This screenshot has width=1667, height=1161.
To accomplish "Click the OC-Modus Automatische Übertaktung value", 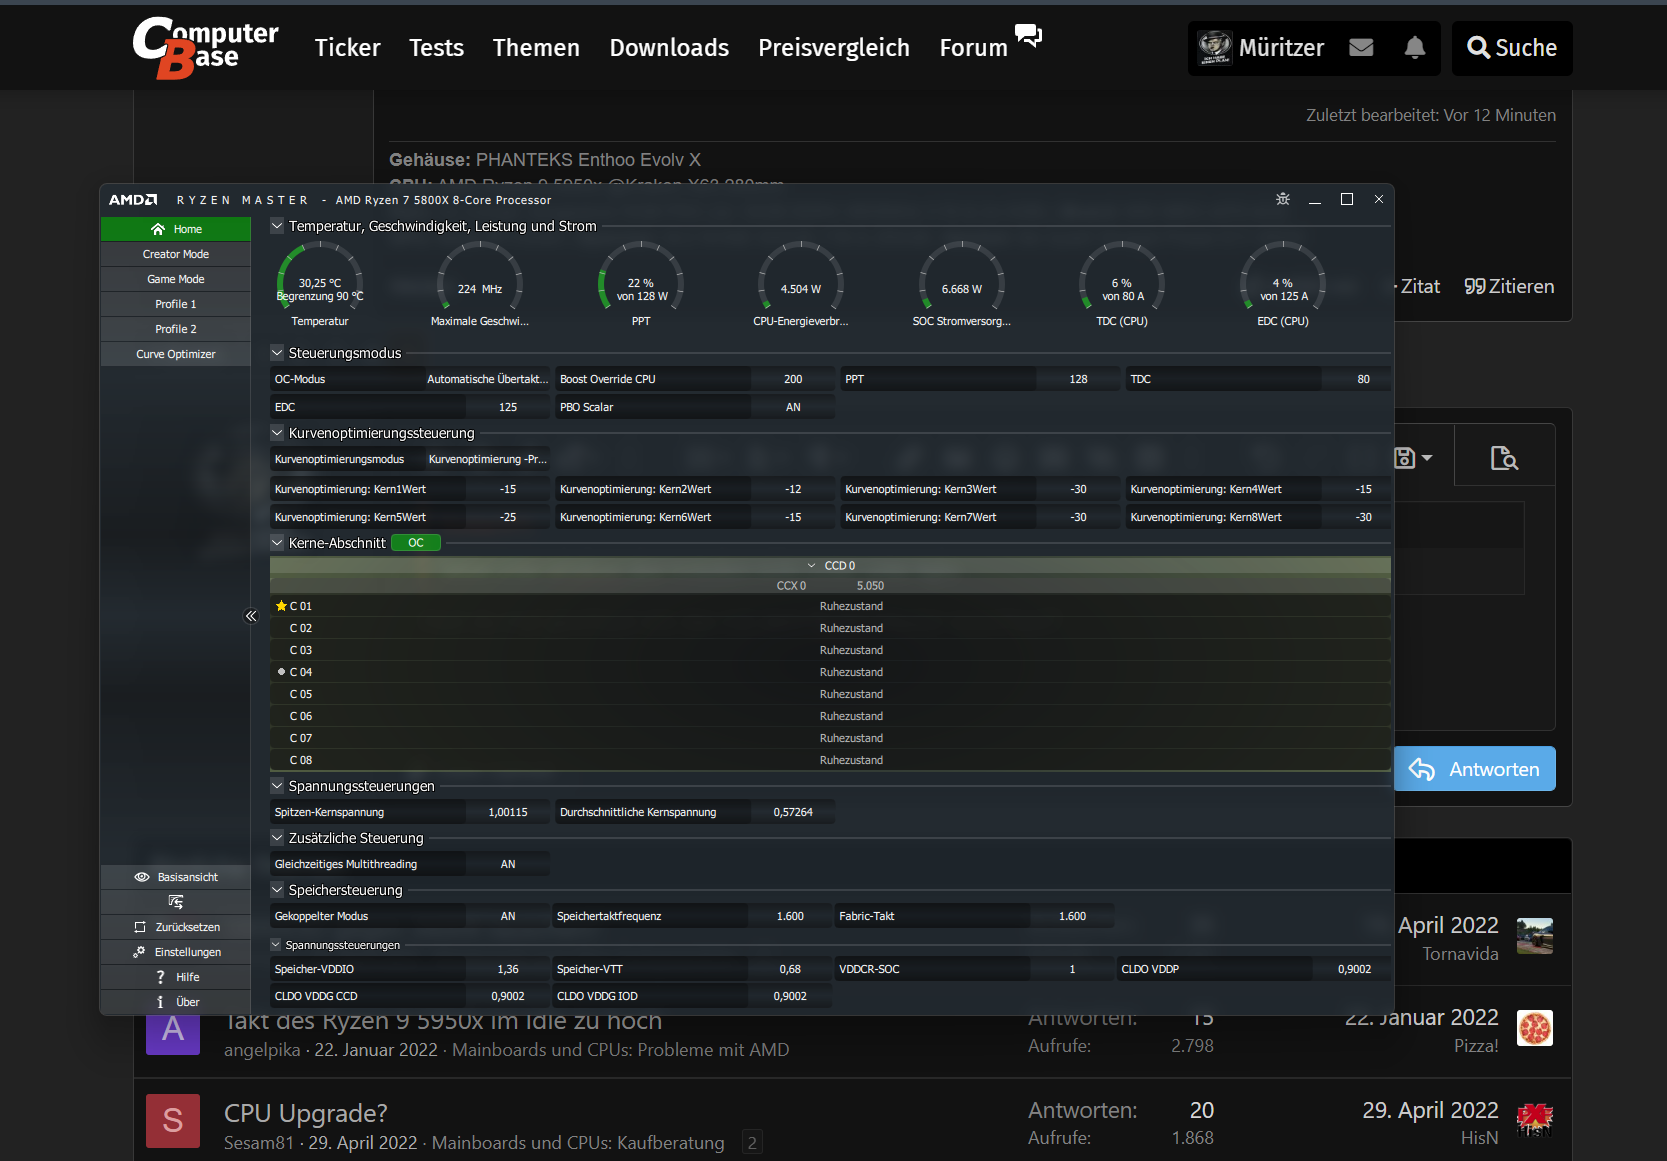I will 487,379.
